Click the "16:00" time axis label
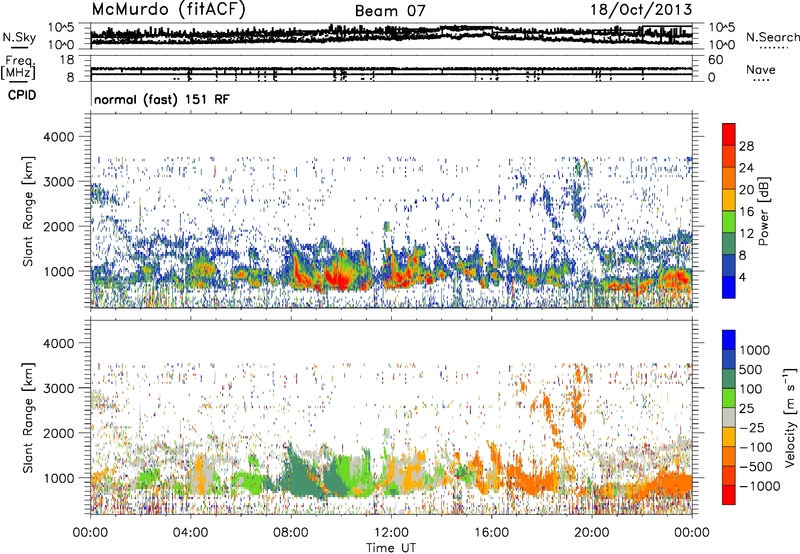The height and width of the screenshot is (554, 800). 491,533
